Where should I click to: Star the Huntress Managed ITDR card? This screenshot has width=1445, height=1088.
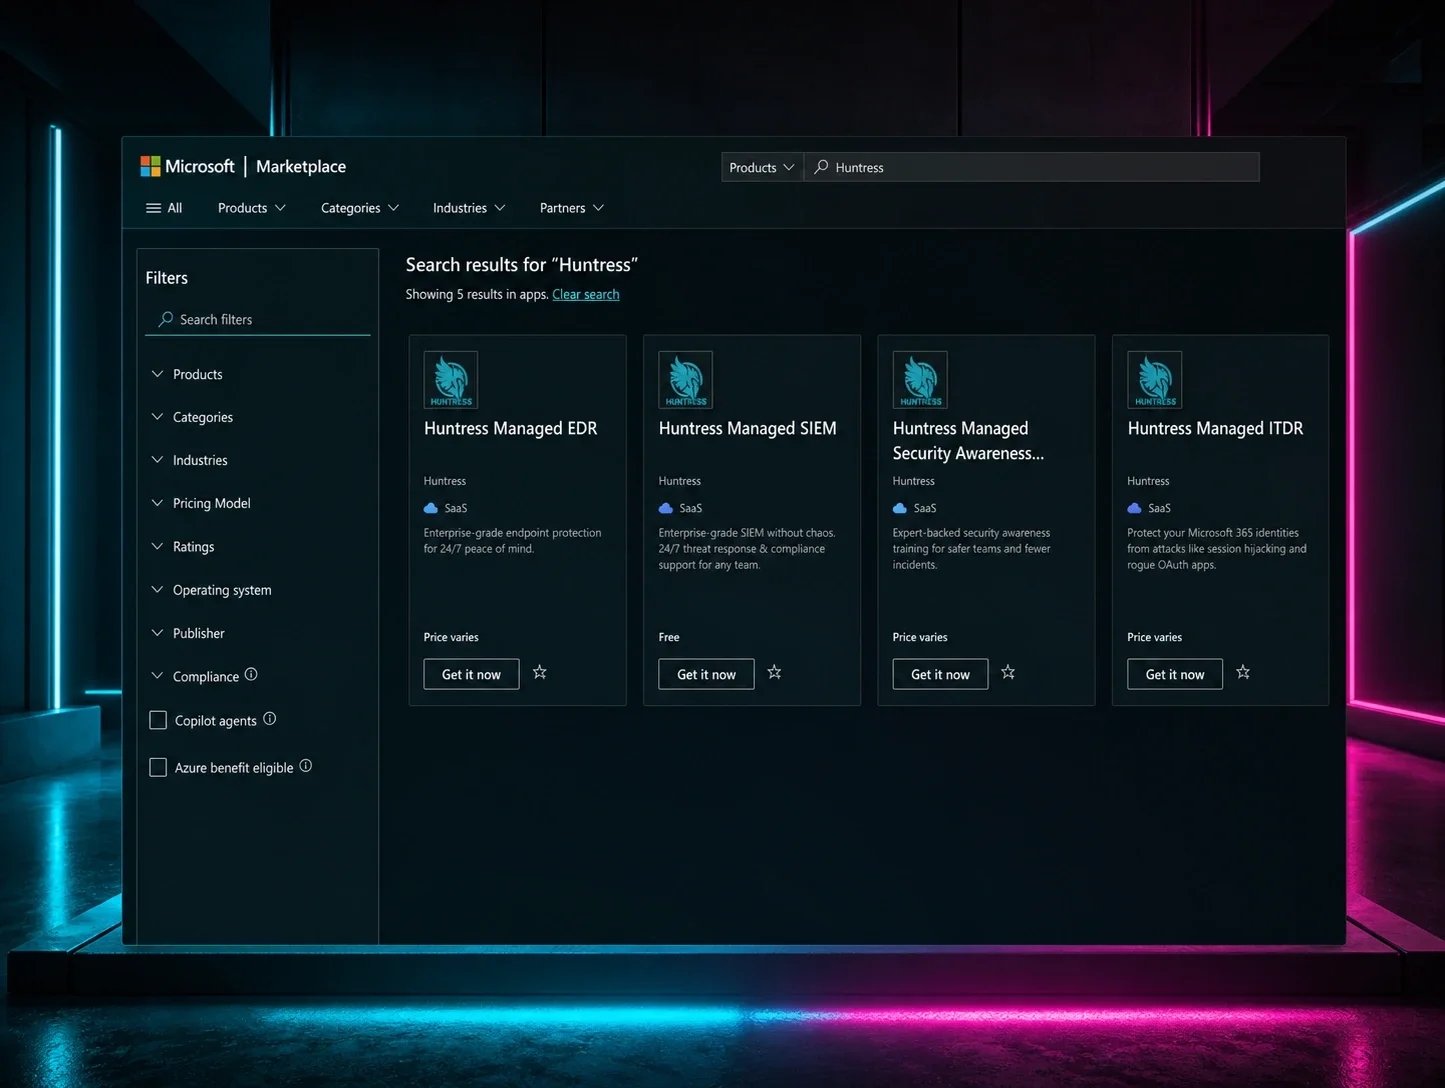tap(1243, 672)
